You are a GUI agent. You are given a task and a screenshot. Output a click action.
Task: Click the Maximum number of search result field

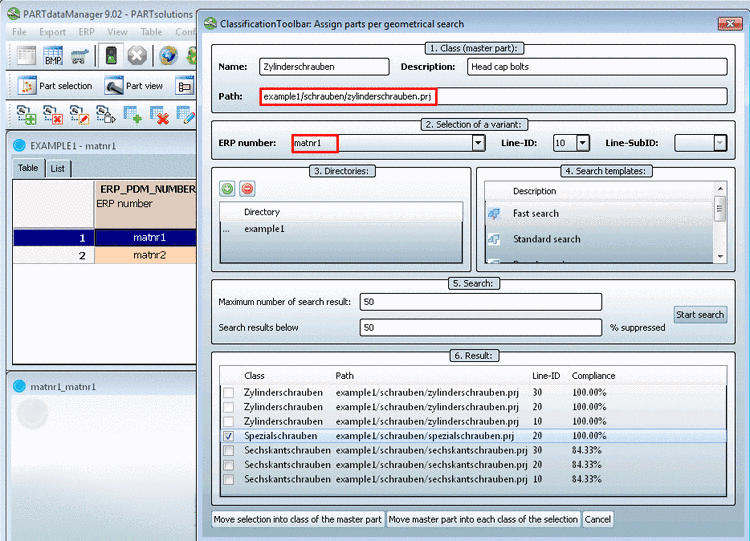pos(481,302)
